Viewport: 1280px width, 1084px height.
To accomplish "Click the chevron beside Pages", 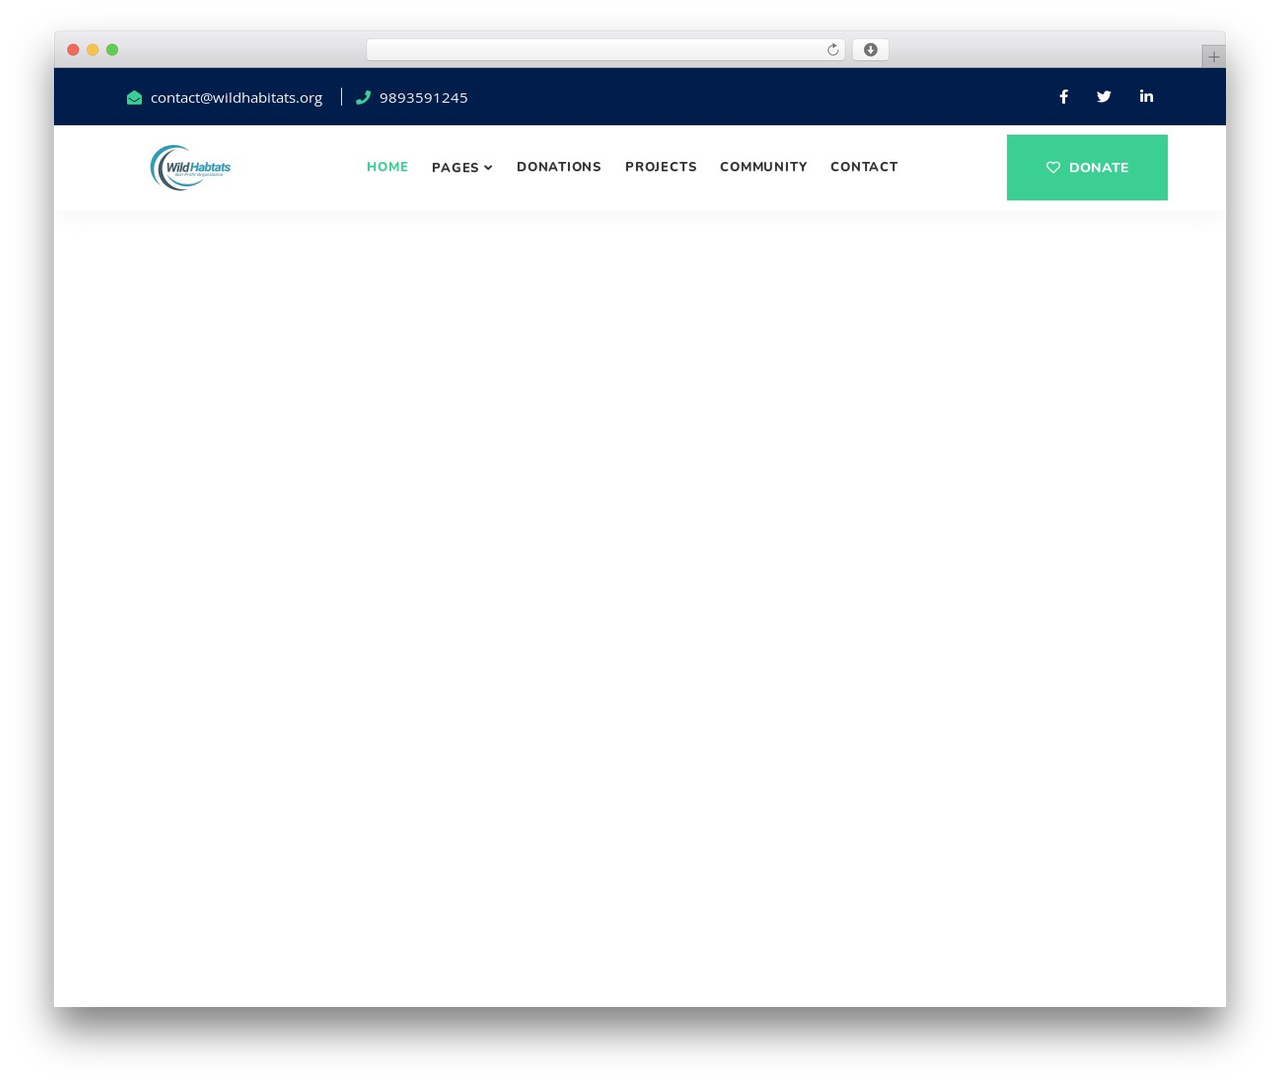I will point(488,168).
